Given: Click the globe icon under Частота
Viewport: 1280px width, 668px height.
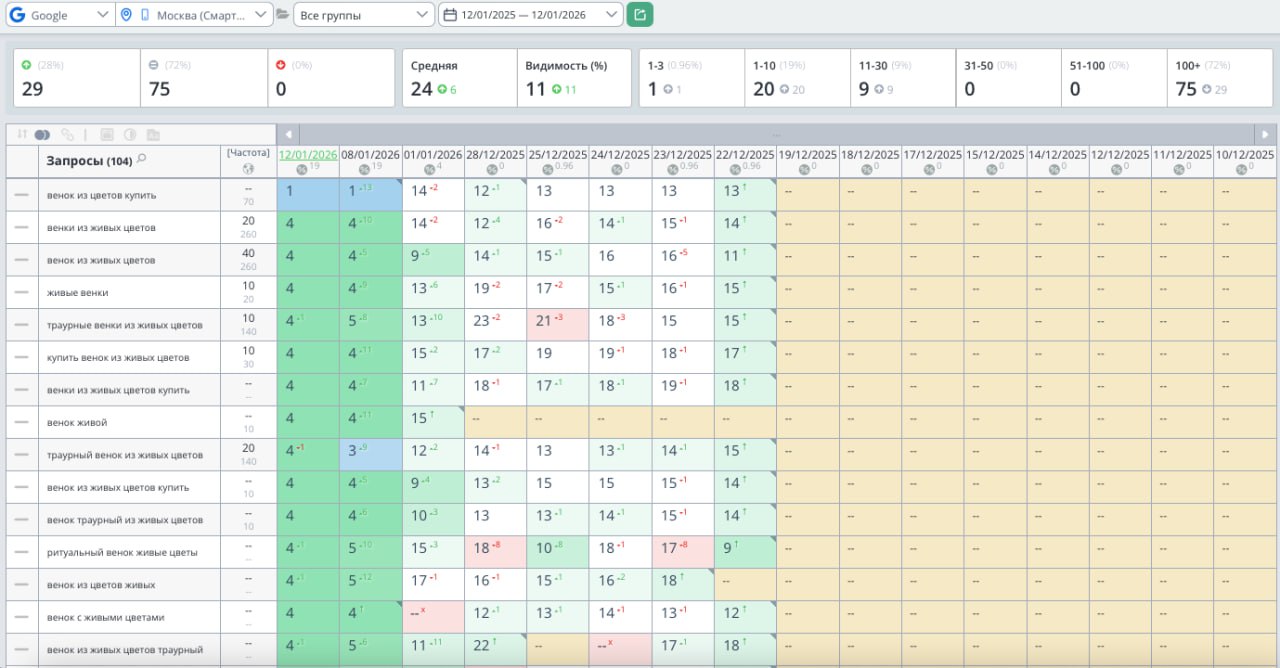Looking at the screenshot, I should [248, 168].
